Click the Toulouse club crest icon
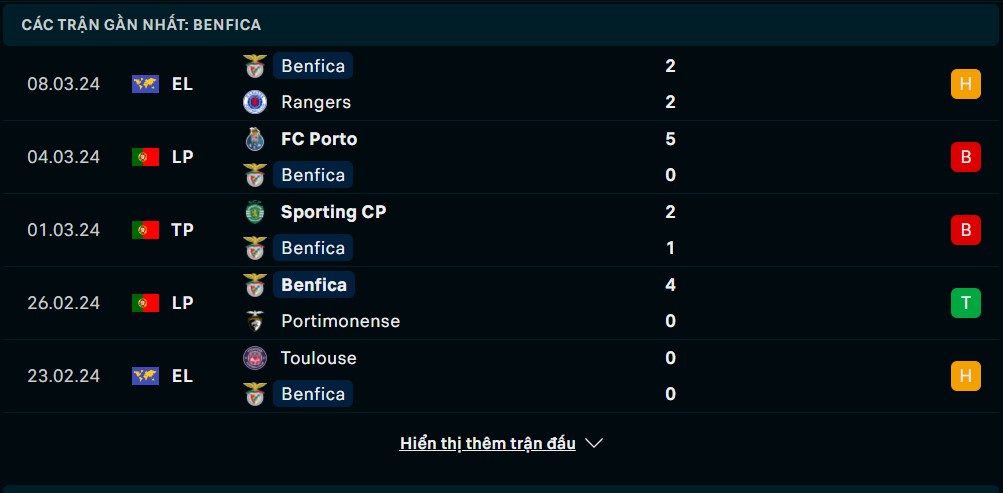The width and height of the screenshot is (1003, 493). point(255,357)
